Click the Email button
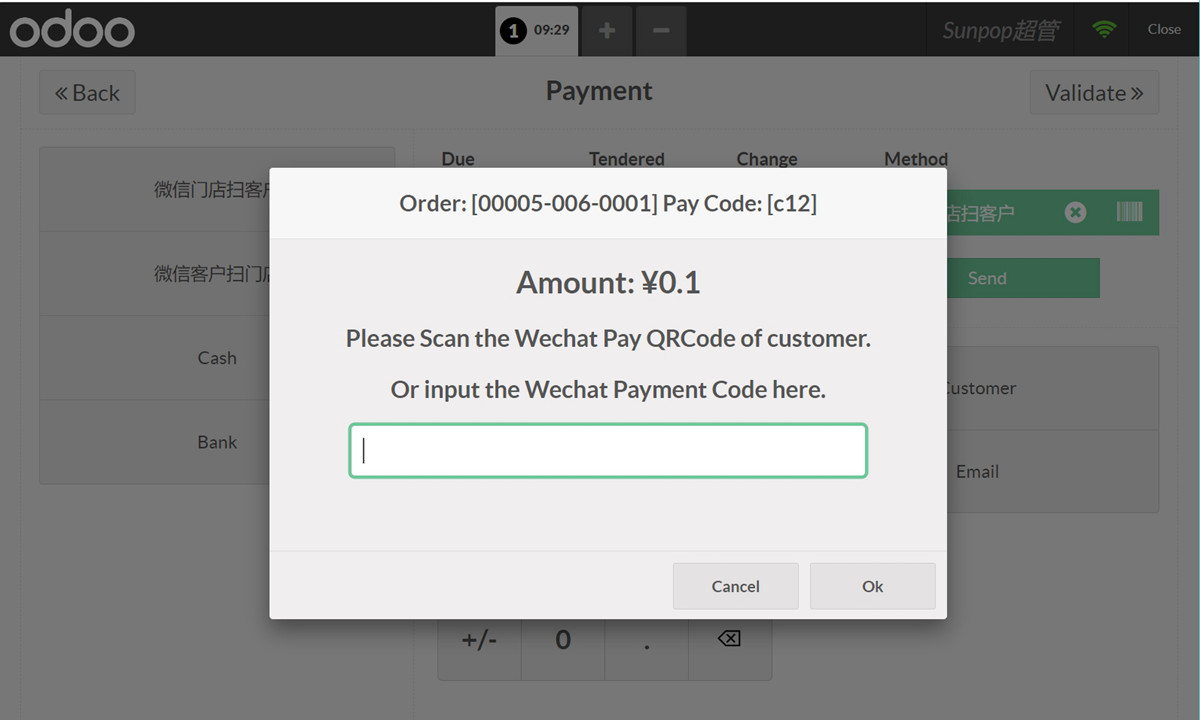This screenshot has height=720, width=1200. click(x=1052, y=471)
